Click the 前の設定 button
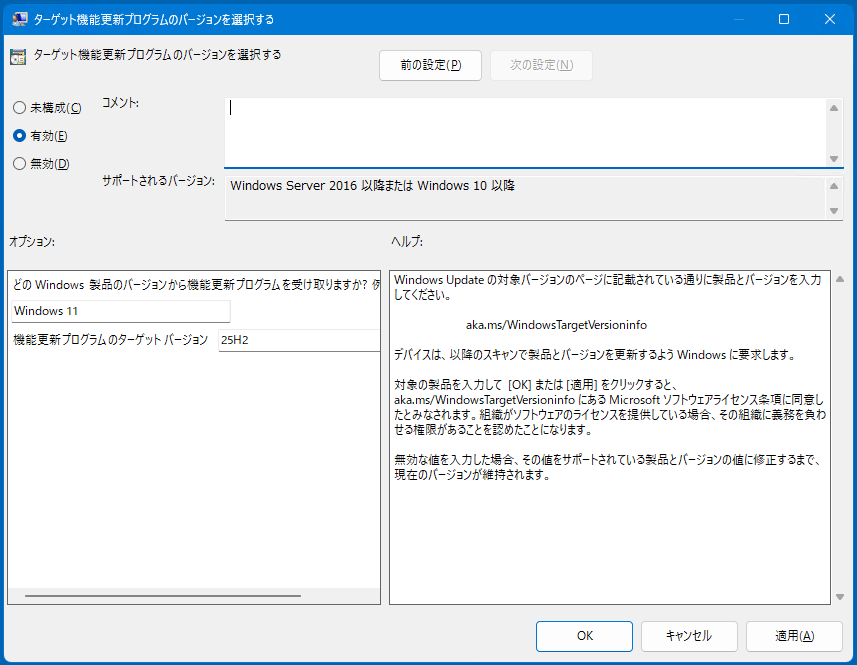Screen dimensions: 857x665 [x=430, y=65]
